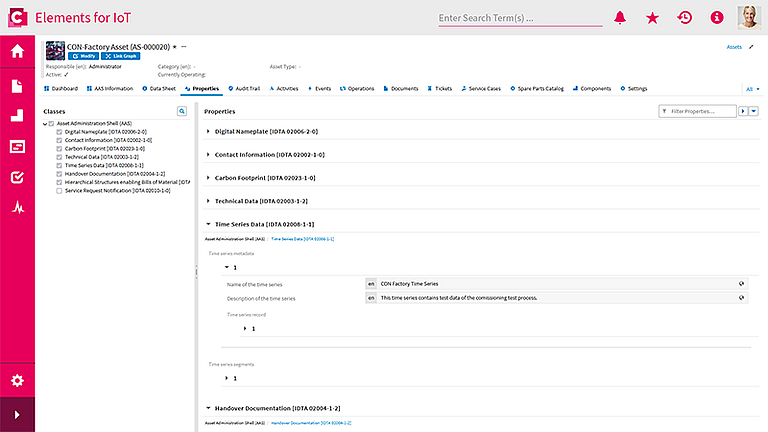
Task: Open sidebar settings gear icon
Action: [17, 381]
